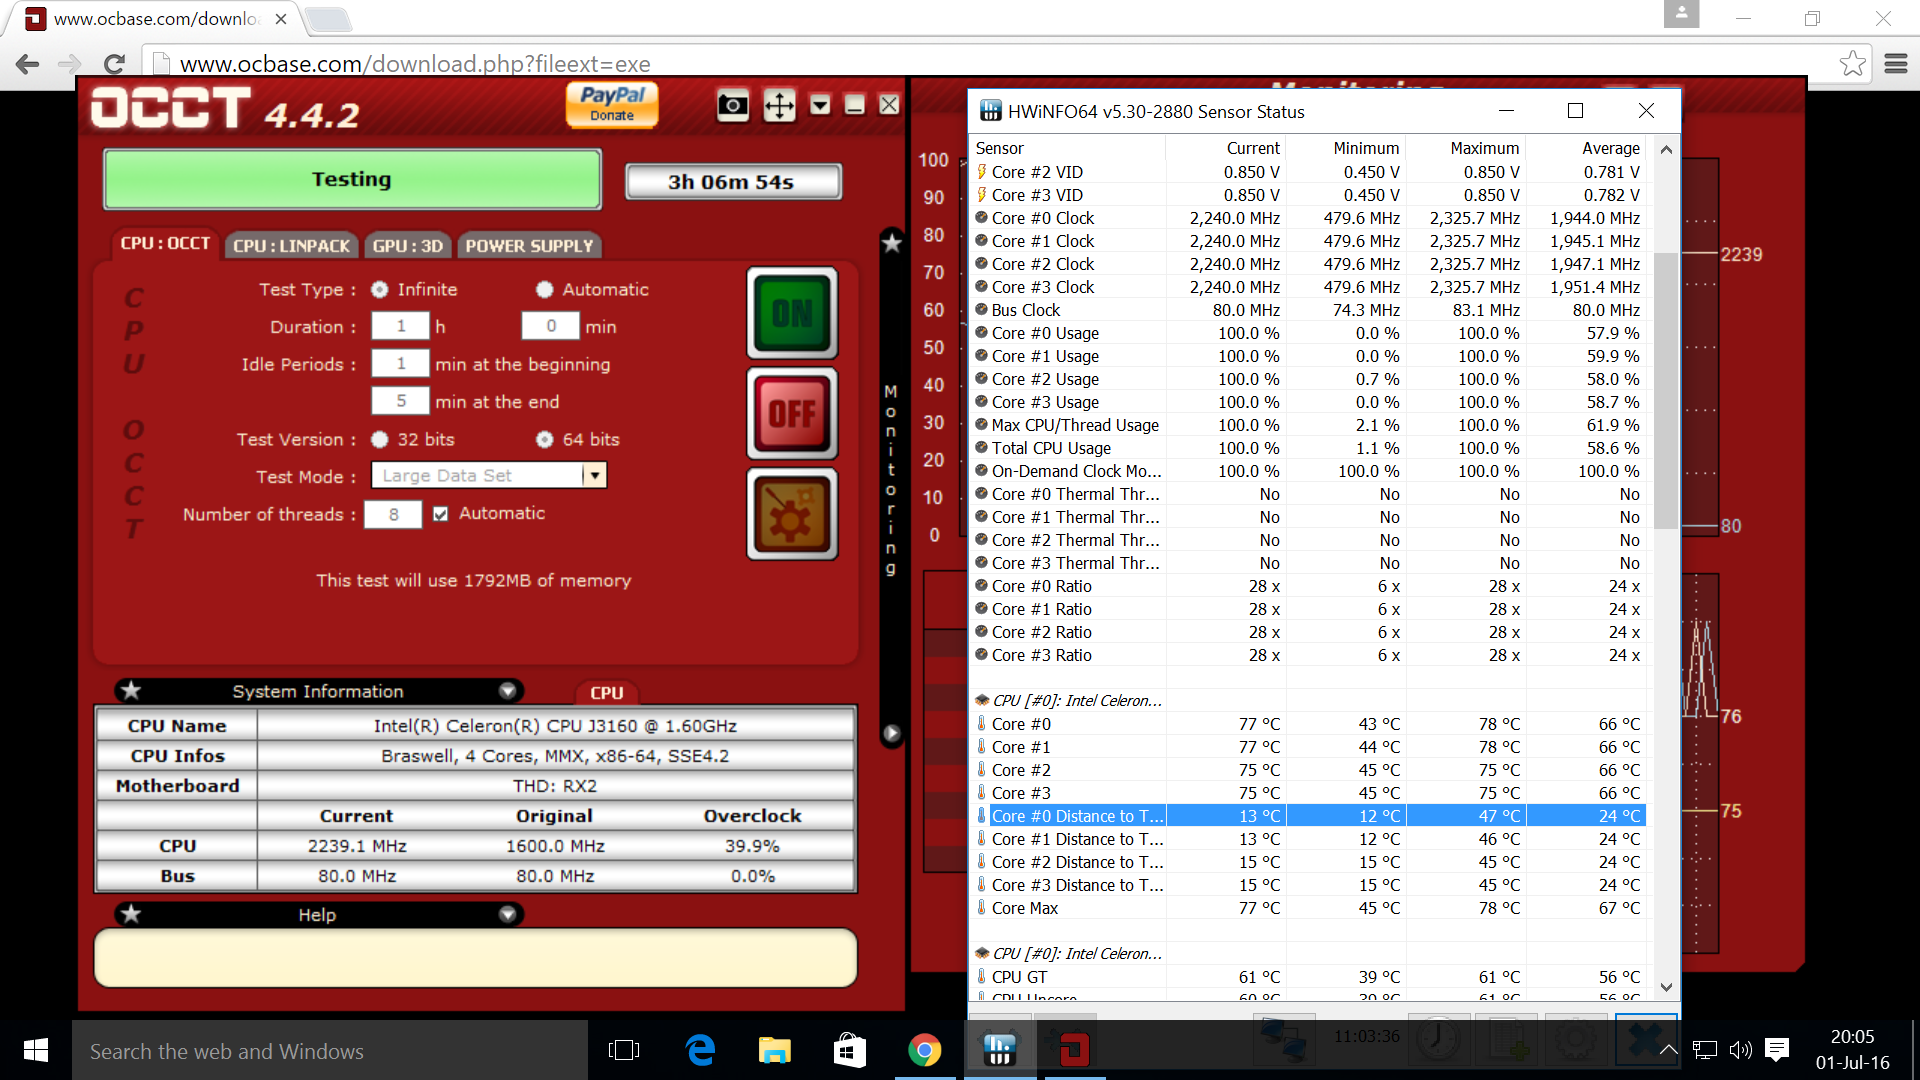
Task: Select Automatic test type
Action: 545,289
